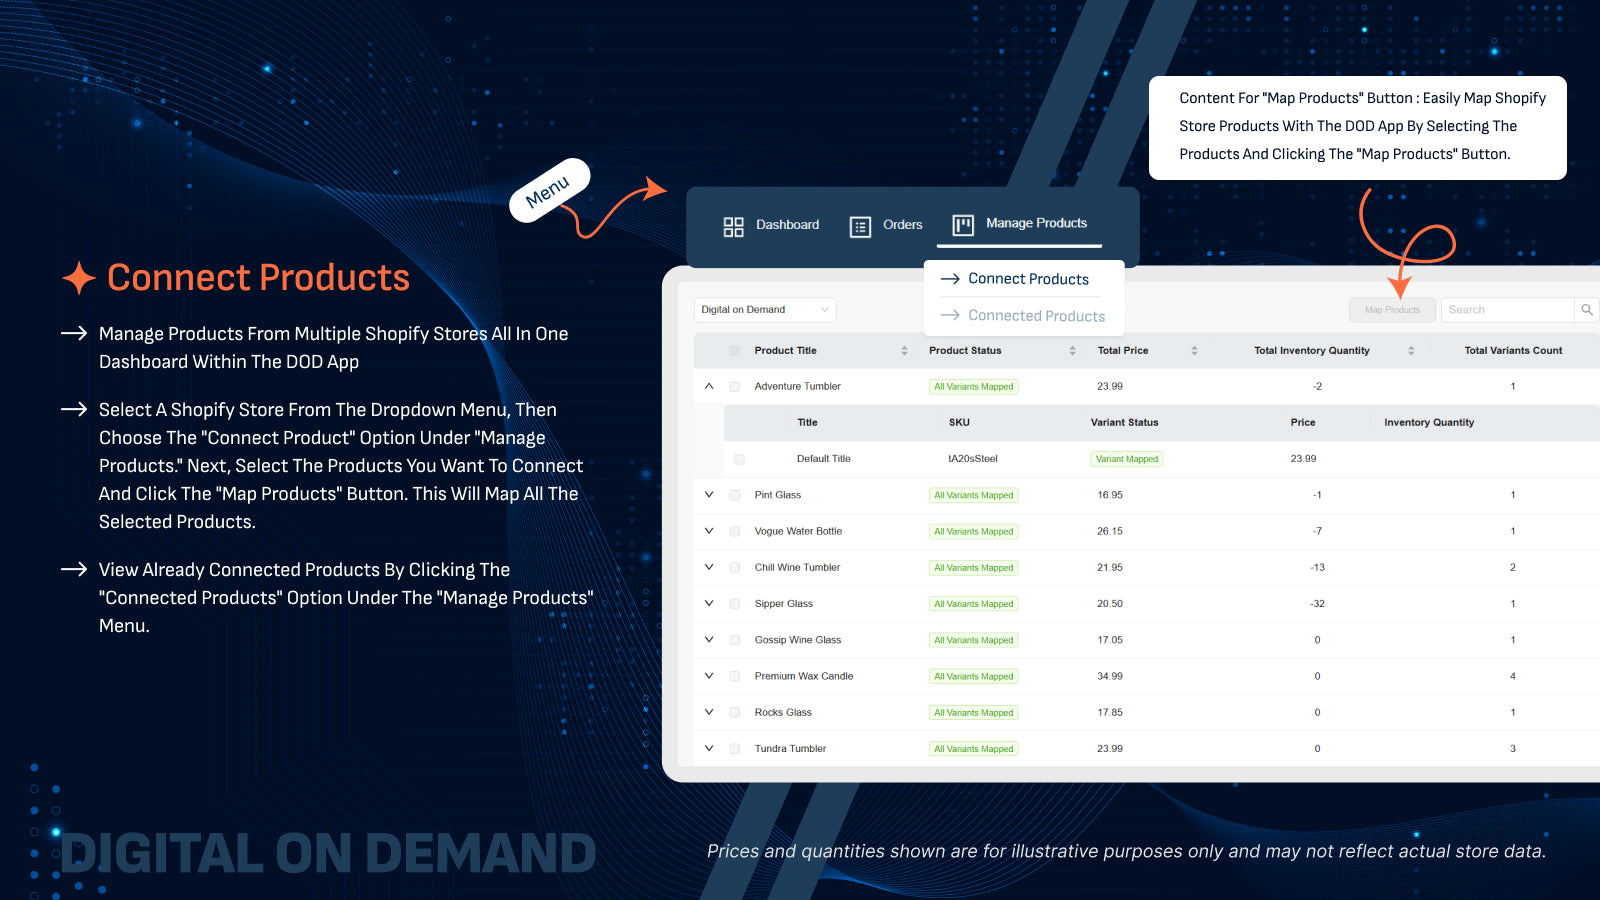Click the Map Products button

pyautogui.click(x=1392, y=310)
